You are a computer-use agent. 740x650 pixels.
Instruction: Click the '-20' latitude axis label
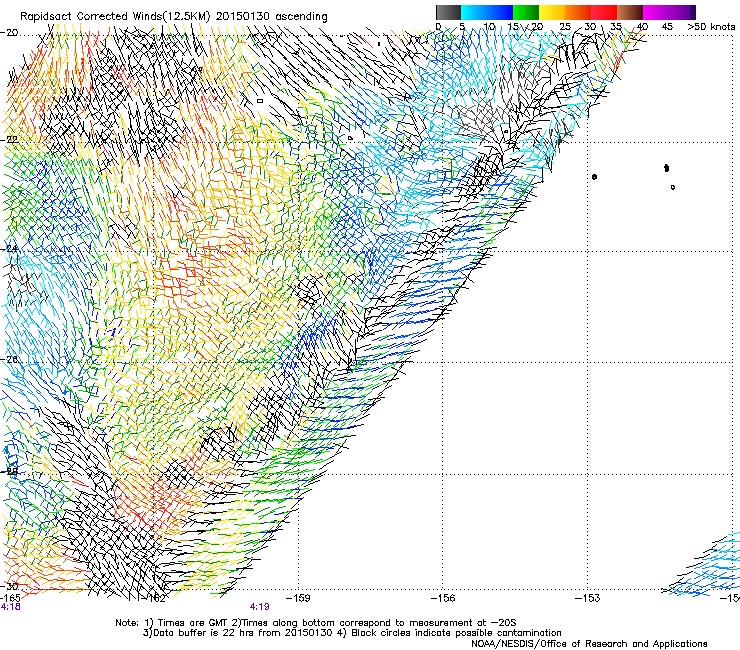(9, 33)
